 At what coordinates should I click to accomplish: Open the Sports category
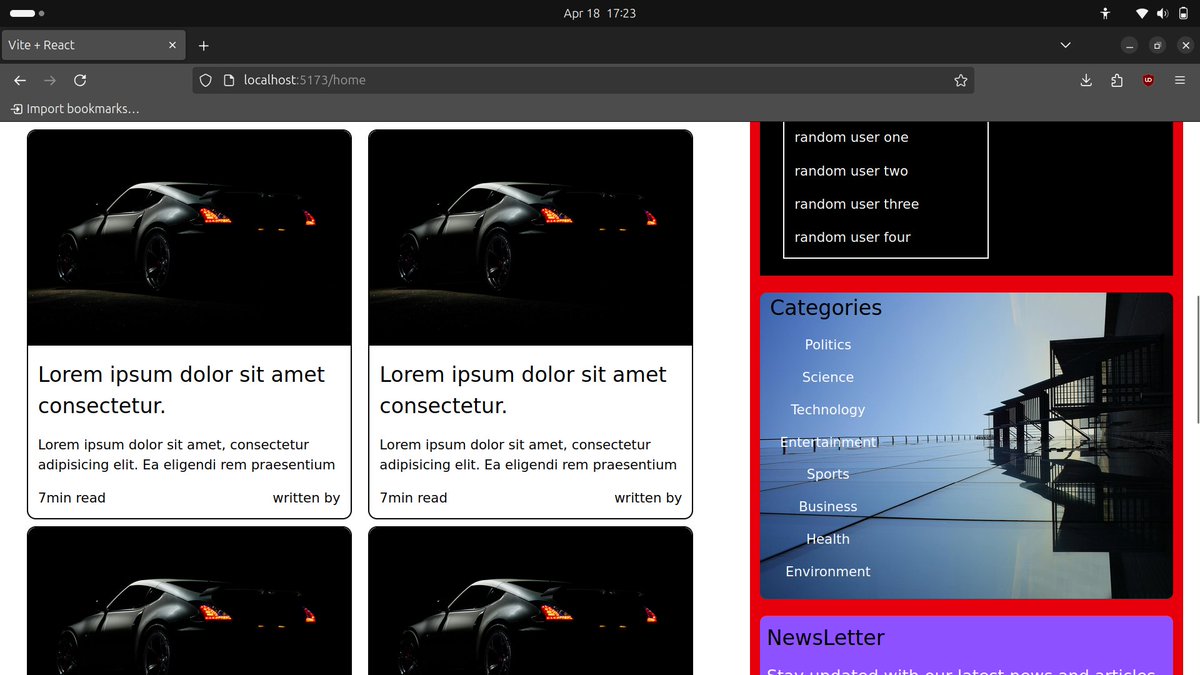click(828, 474)
